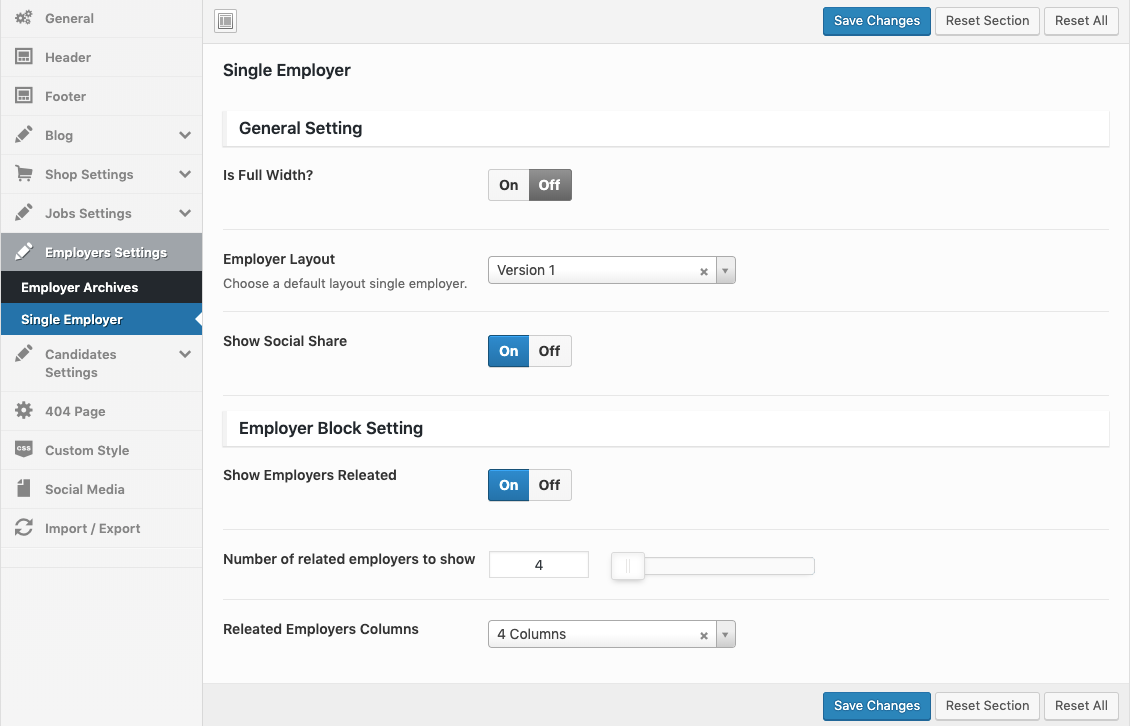Turn on the Is Full Width option
The image size is (1130, 726).
tap(509, 185)
